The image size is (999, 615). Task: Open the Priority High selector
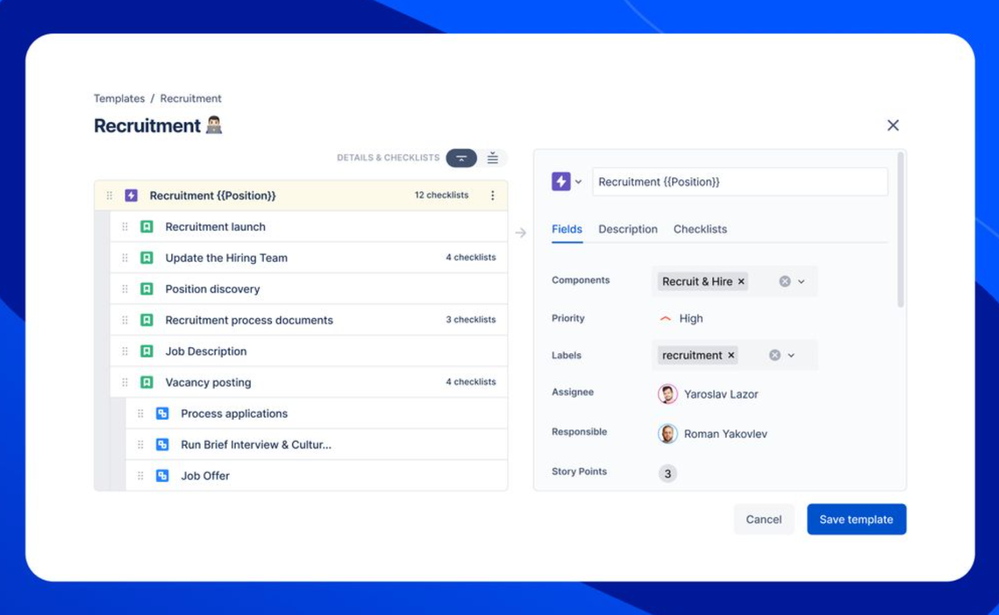(681, 319)
